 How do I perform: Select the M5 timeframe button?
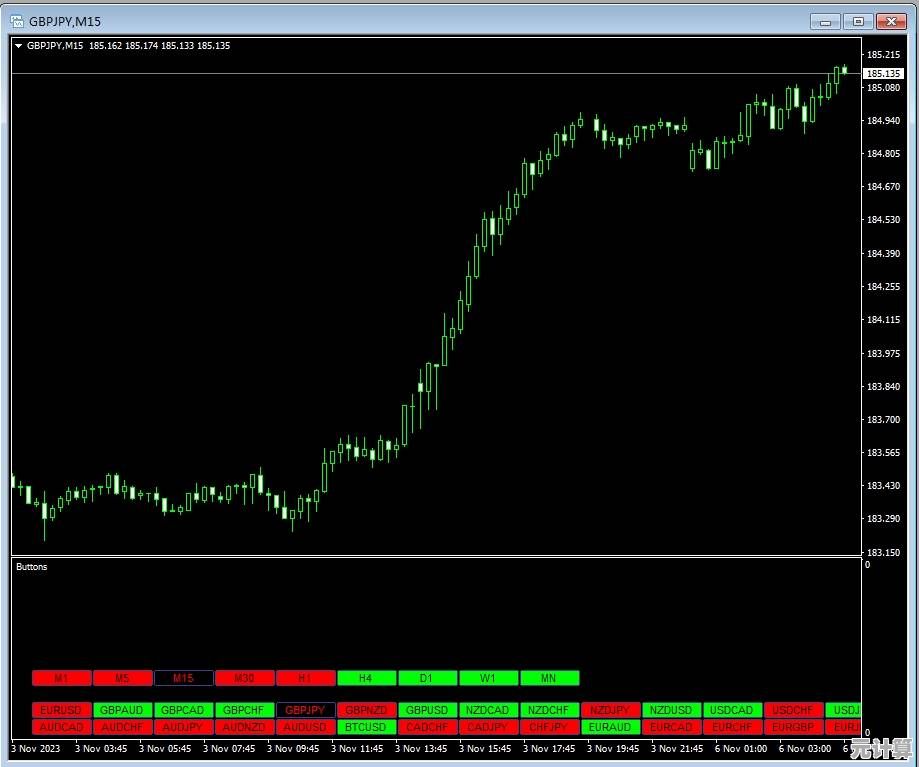[x=122, y=678]
